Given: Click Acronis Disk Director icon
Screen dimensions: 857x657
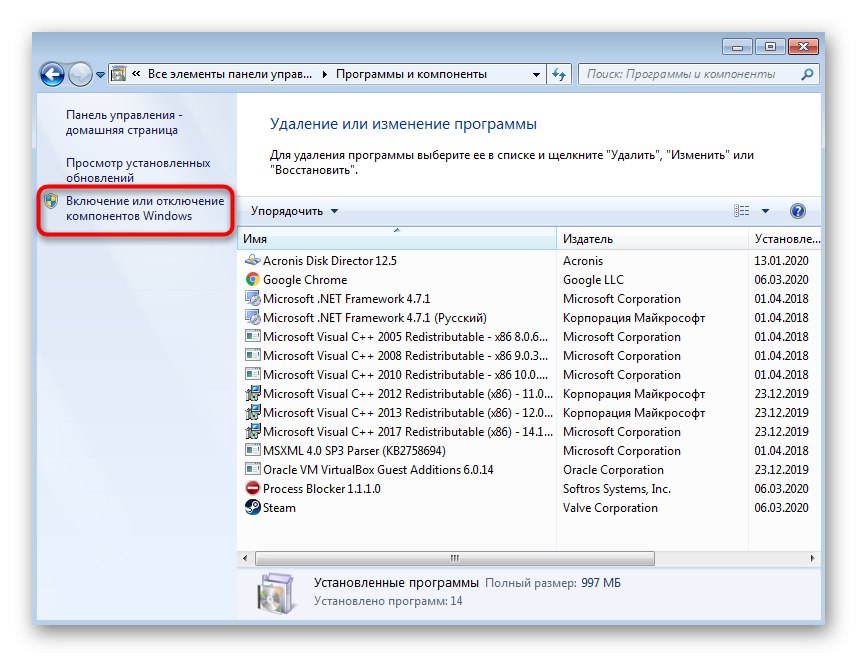Looking at the screenshot, I should pos(253,260).
